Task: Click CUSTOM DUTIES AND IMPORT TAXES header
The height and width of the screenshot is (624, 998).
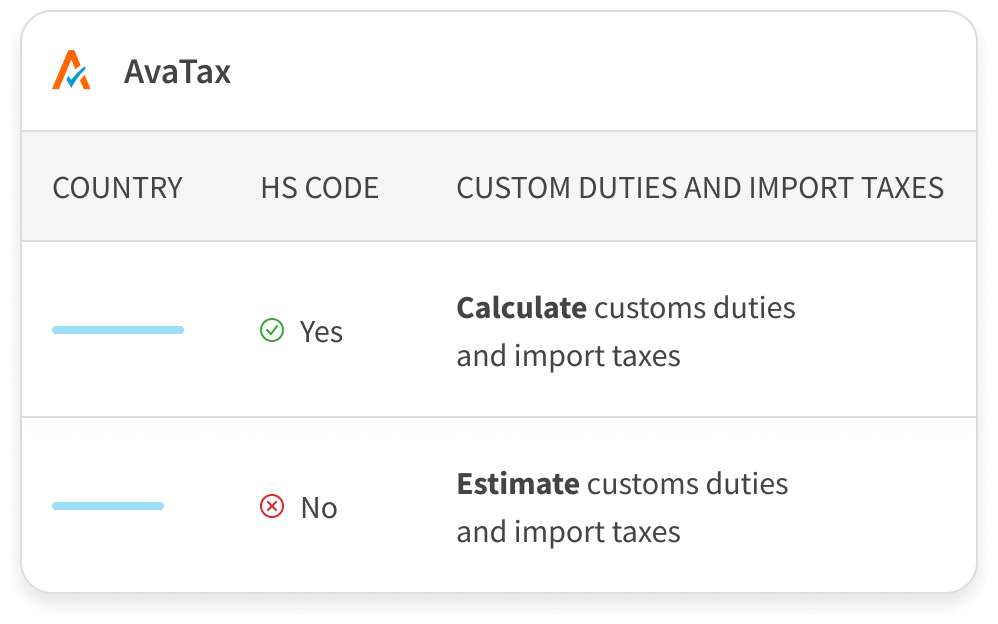Action: [700, 187]
